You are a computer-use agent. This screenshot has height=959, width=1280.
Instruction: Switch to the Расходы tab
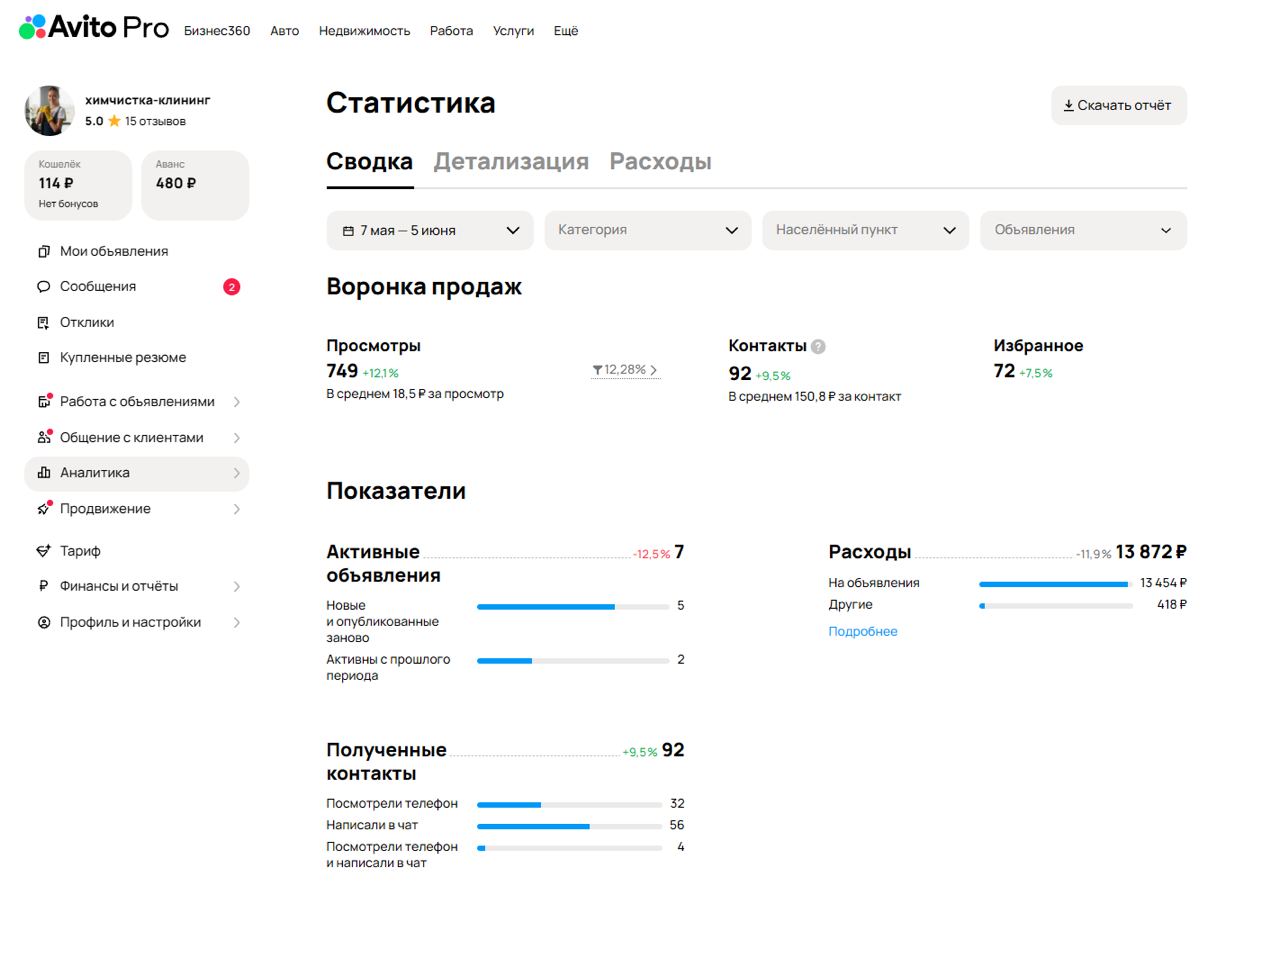point(660,162)
